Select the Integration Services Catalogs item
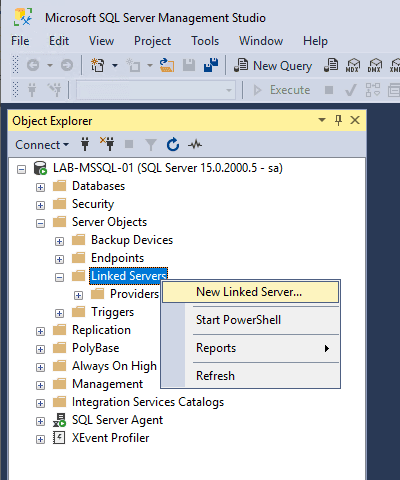Viewport: 400px width, 480px height. point(148,402)
